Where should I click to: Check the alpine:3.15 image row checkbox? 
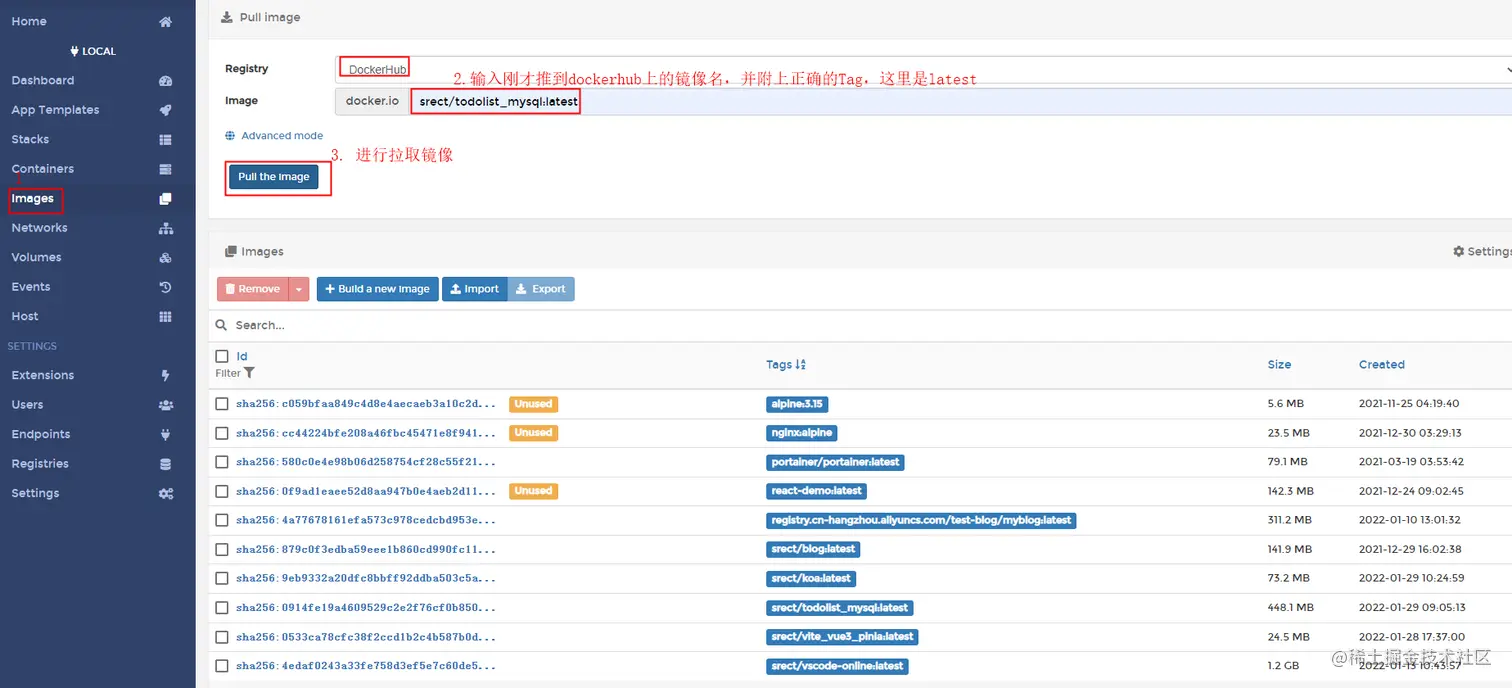point(222,404)
